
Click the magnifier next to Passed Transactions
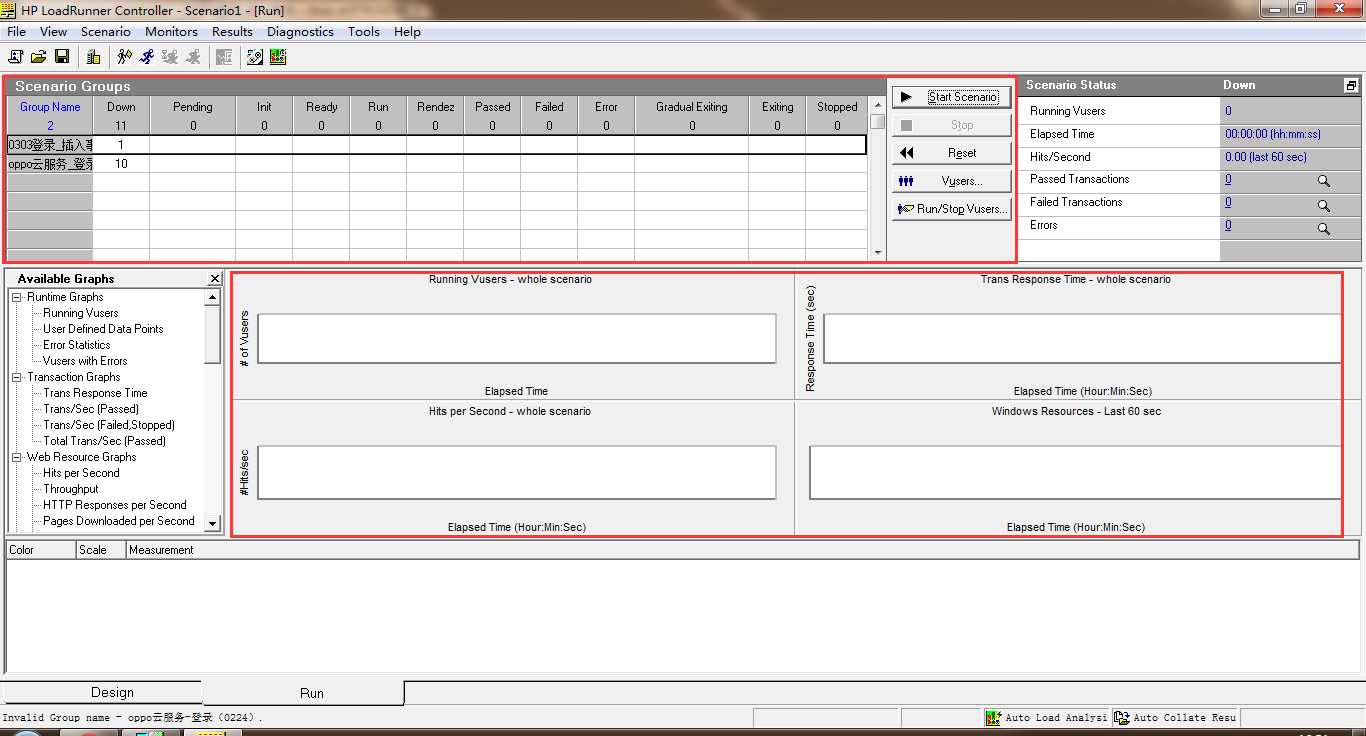pyautogui.click(x=1323, y=182)
